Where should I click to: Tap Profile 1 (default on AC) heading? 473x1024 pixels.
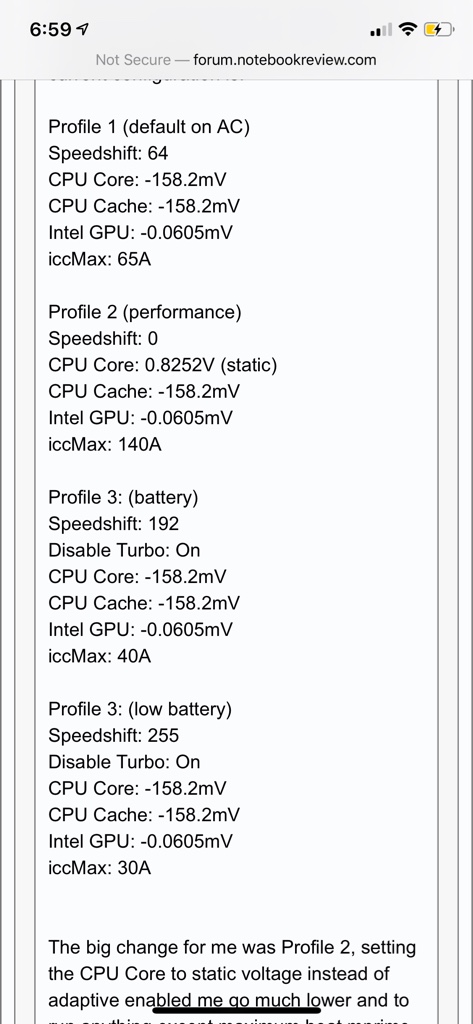coord(149,127)
